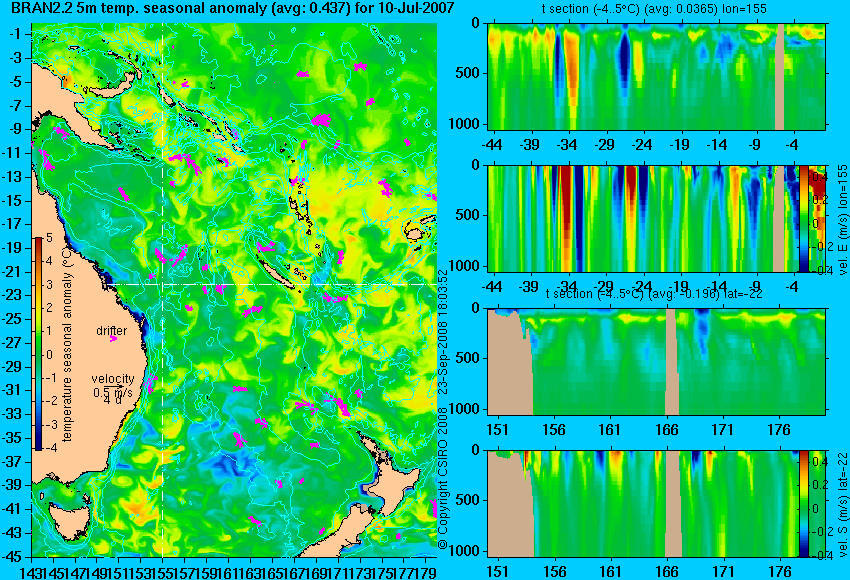850x580 pixels.
Task: Click the white dashed horizontal section line at -22
Action: point(271,284)
